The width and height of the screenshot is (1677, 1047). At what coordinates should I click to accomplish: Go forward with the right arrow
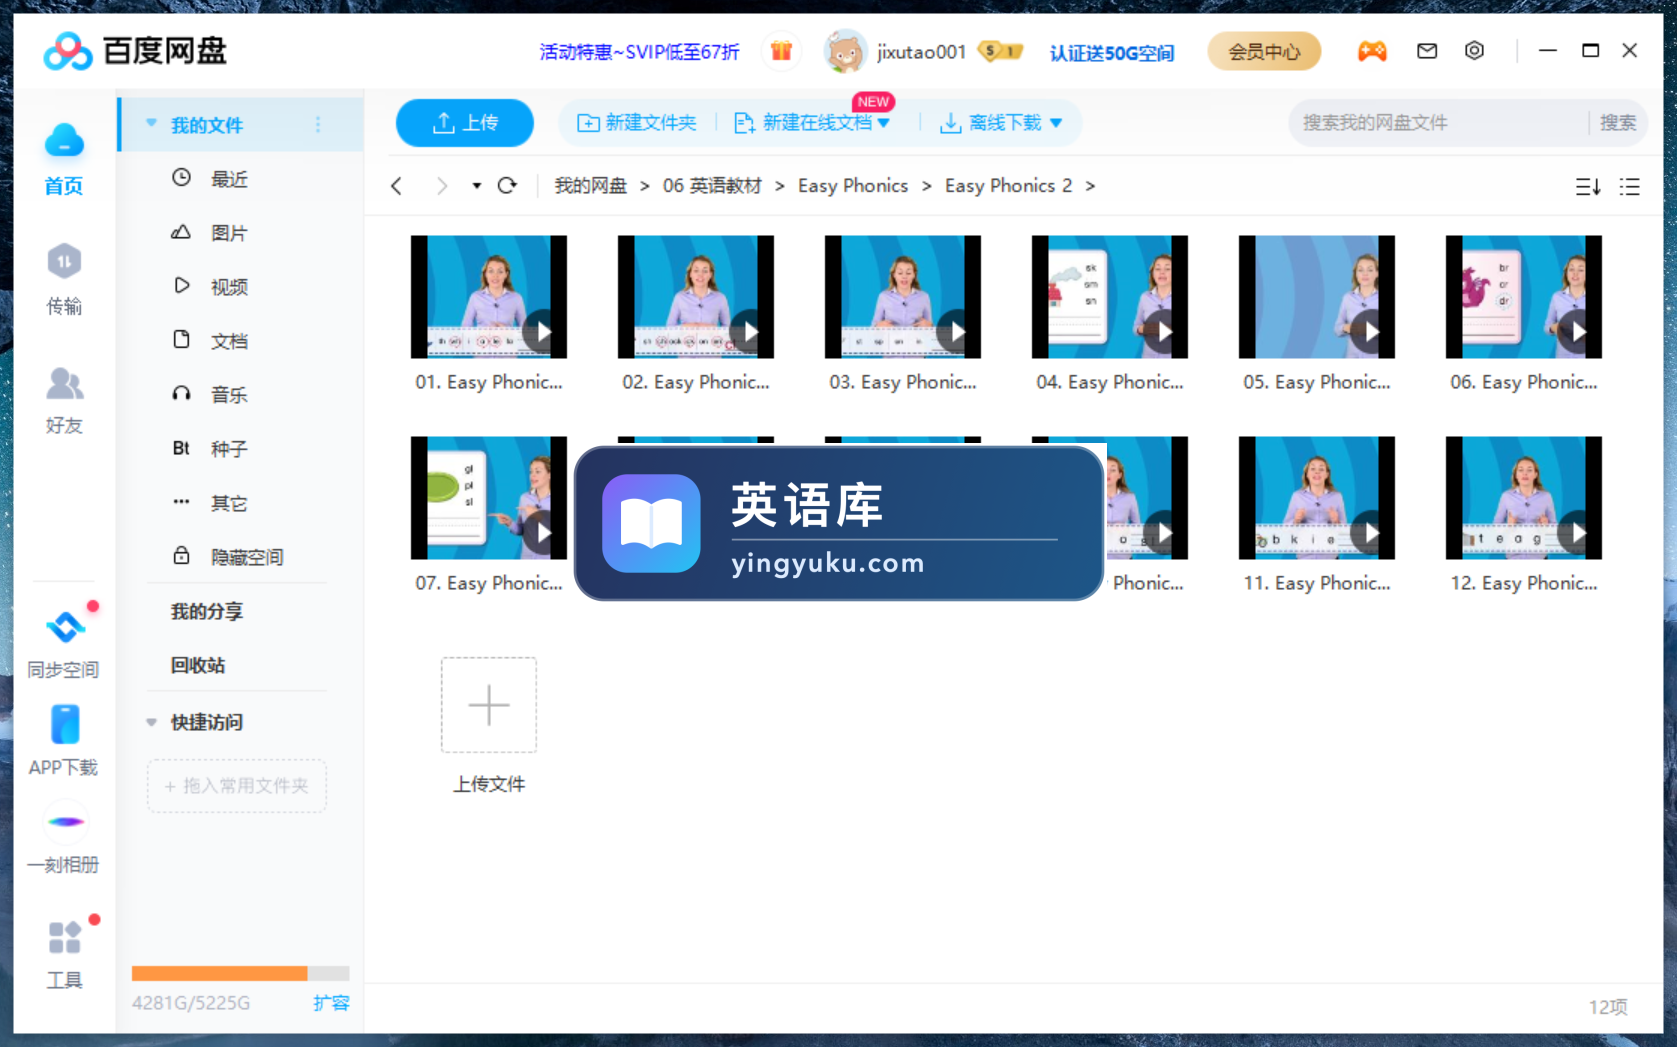coord(441,186)
